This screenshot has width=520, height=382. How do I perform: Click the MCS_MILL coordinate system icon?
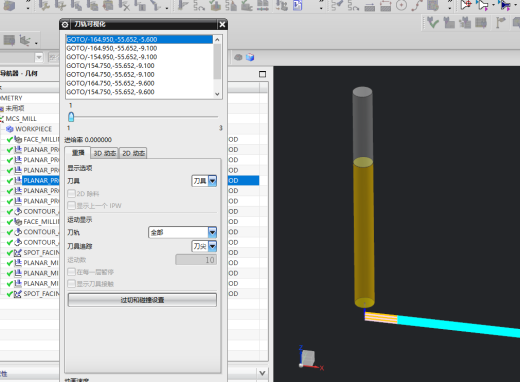click(x=2, y=119)
